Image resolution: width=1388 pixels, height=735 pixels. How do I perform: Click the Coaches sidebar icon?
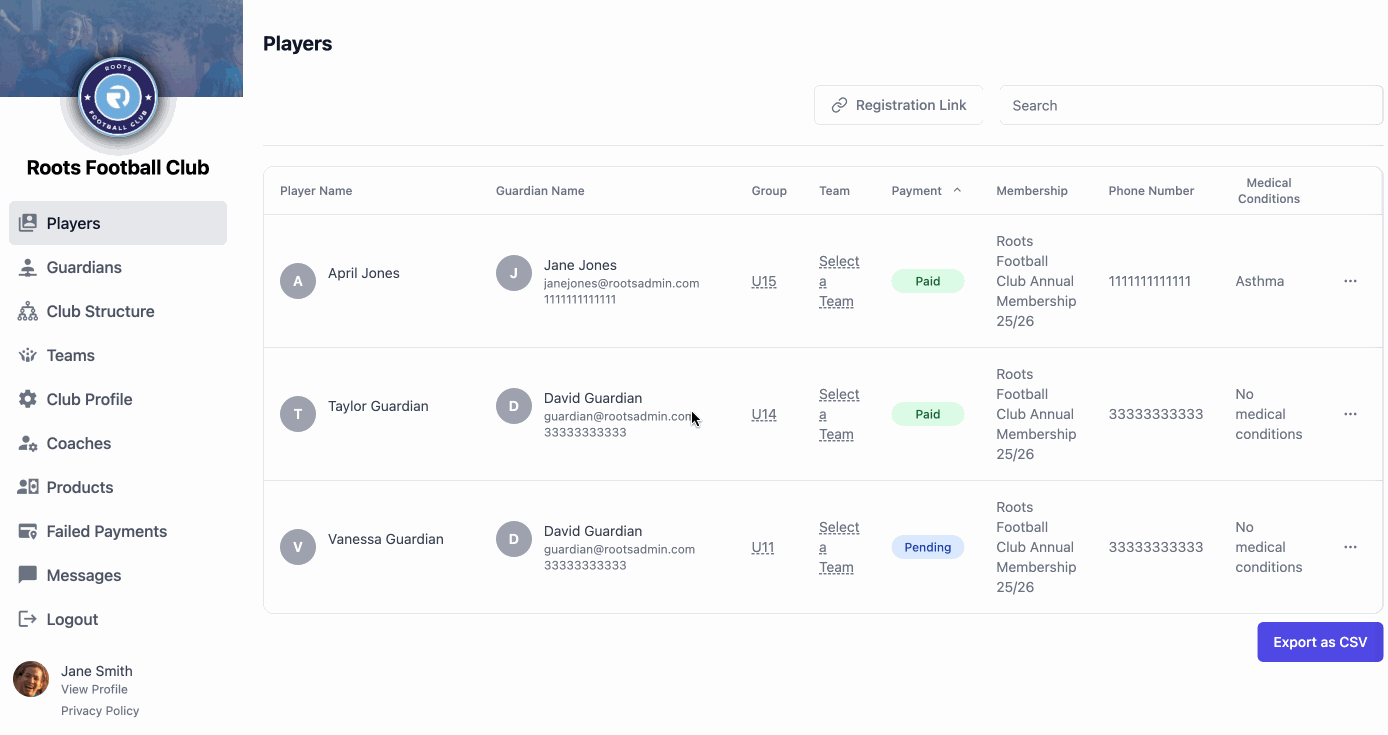(28, 443)
